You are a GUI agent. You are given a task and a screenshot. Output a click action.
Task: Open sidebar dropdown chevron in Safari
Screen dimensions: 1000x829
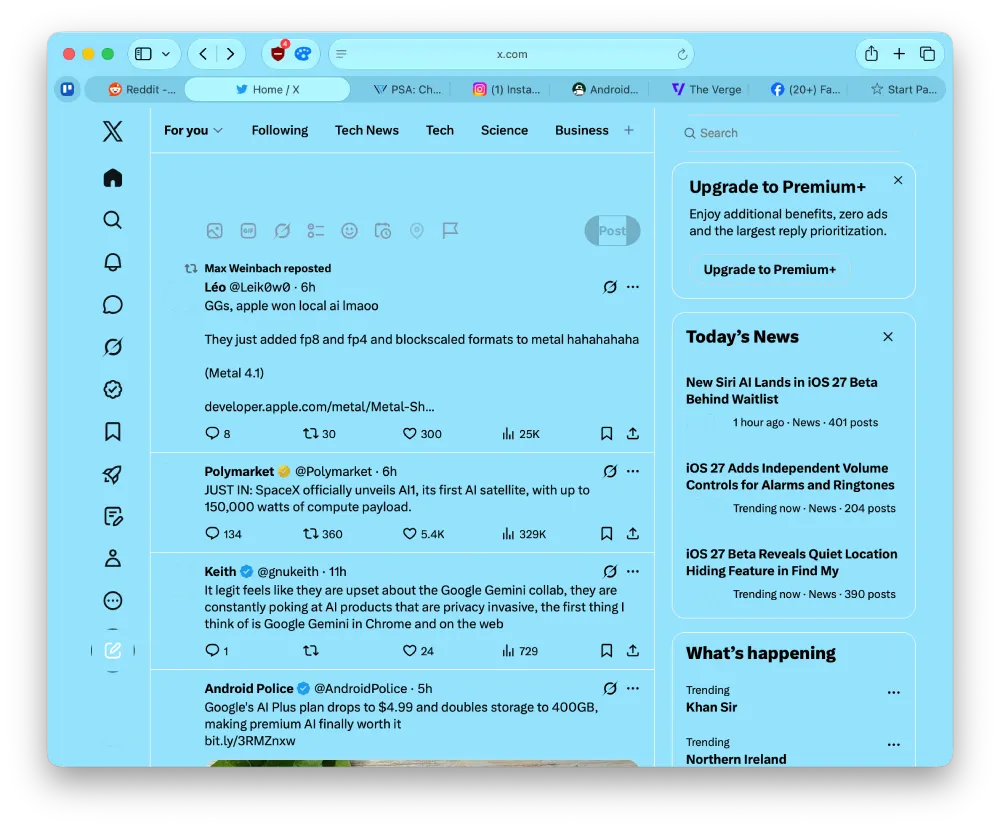pos(166,54)
